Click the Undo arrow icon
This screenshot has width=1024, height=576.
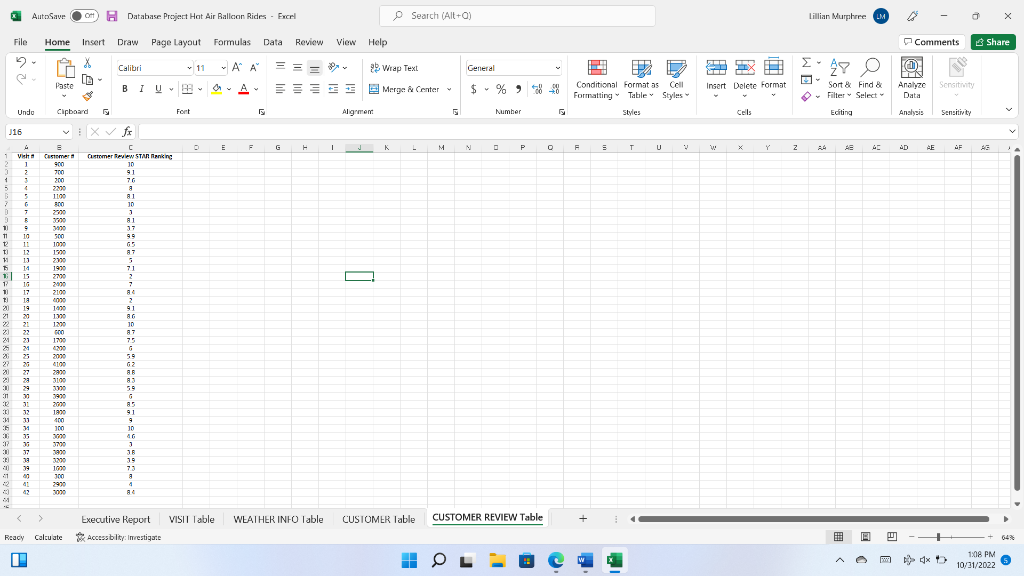21,62
